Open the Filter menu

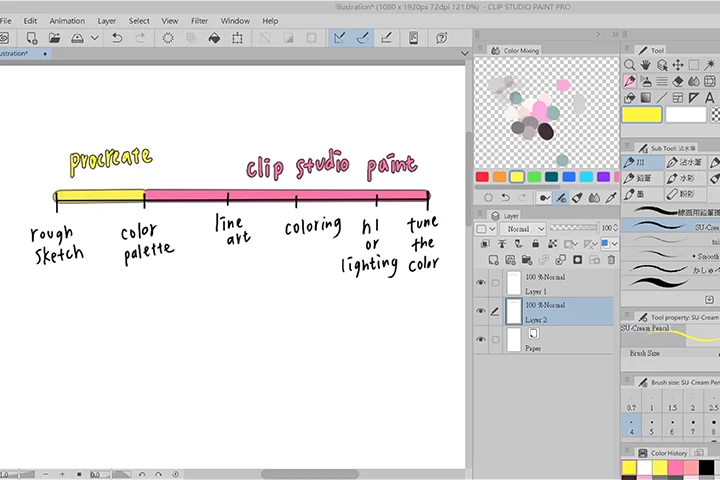click(x=199, y=21)
